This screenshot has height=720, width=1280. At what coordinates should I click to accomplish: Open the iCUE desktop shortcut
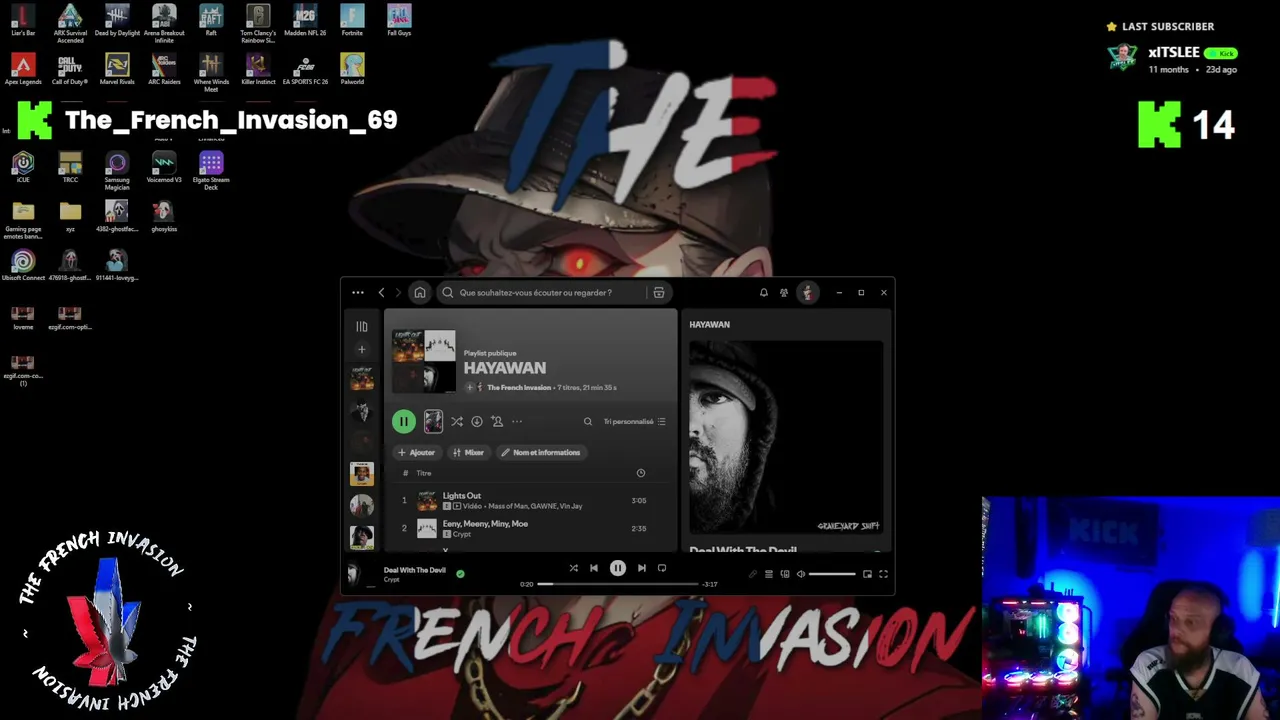pos(23,167)
